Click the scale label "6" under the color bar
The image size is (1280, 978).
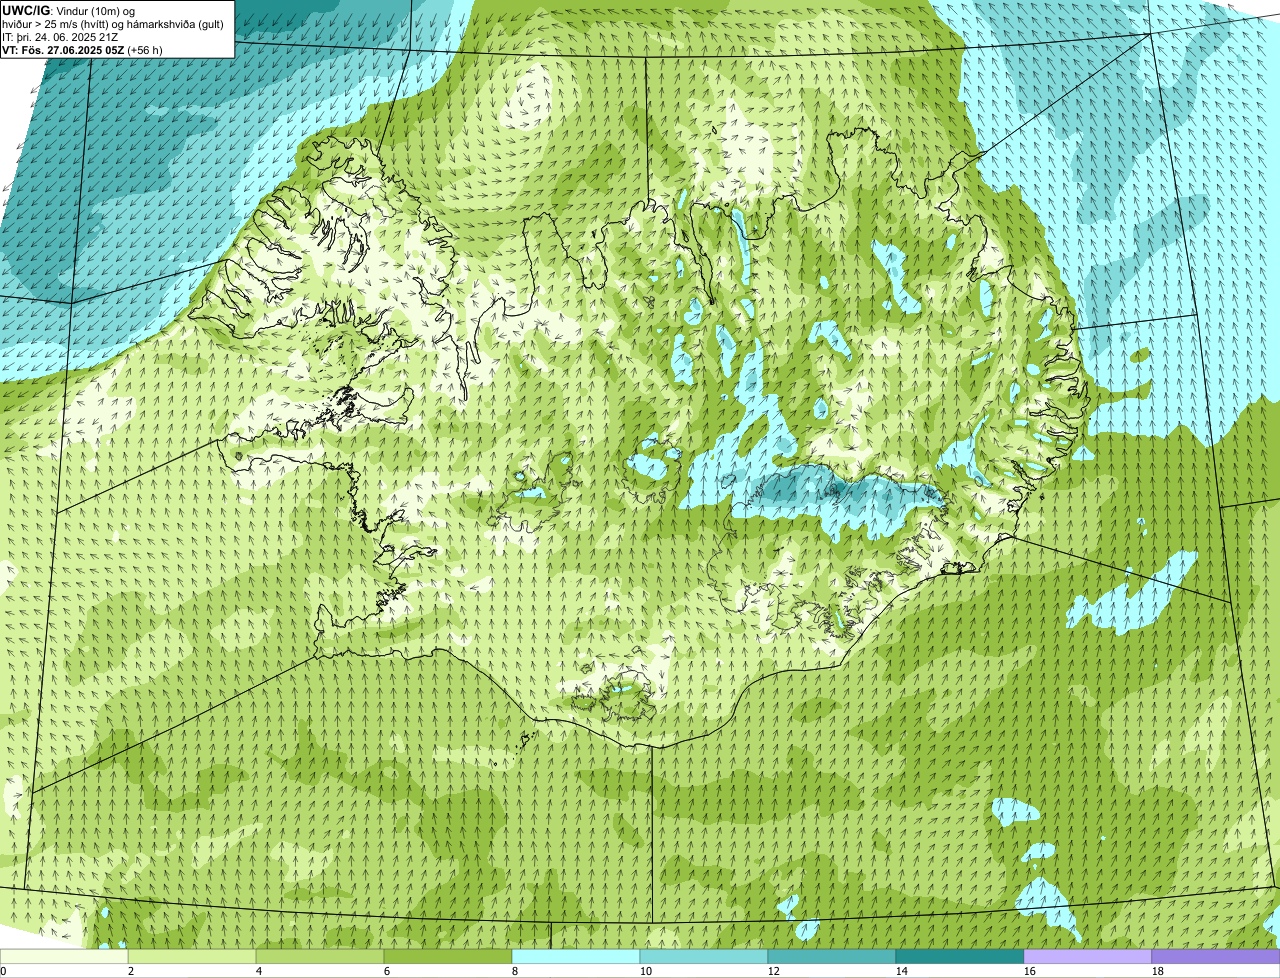pos(387,971)
